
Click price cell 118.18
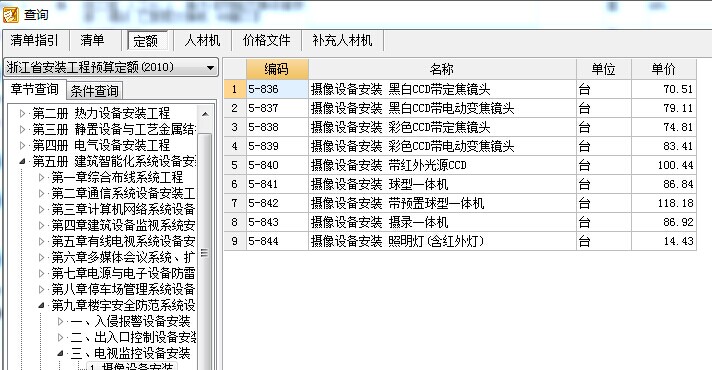(663, 203)
